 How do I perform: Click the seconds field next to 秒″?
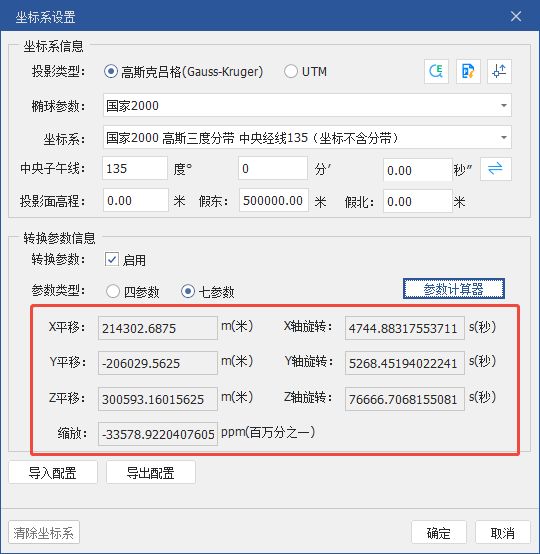(418, 170)
